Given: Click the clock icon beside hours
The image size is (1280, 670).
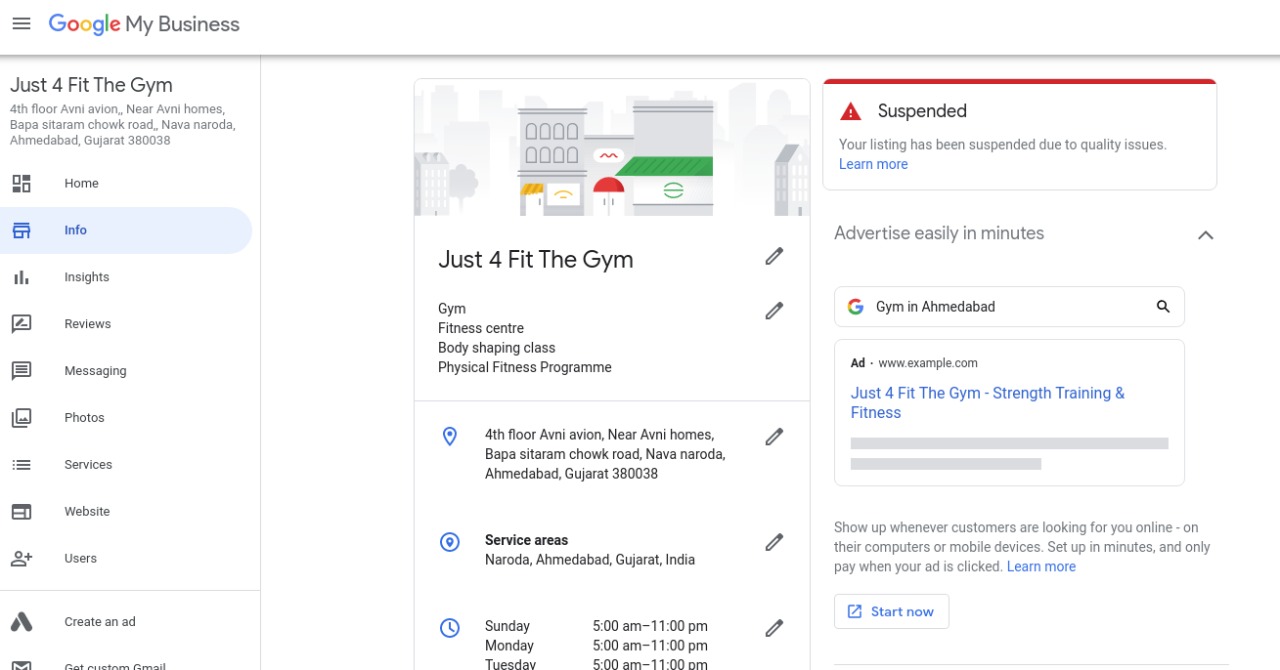Looking at the screenshot, I should pos(450,628).
